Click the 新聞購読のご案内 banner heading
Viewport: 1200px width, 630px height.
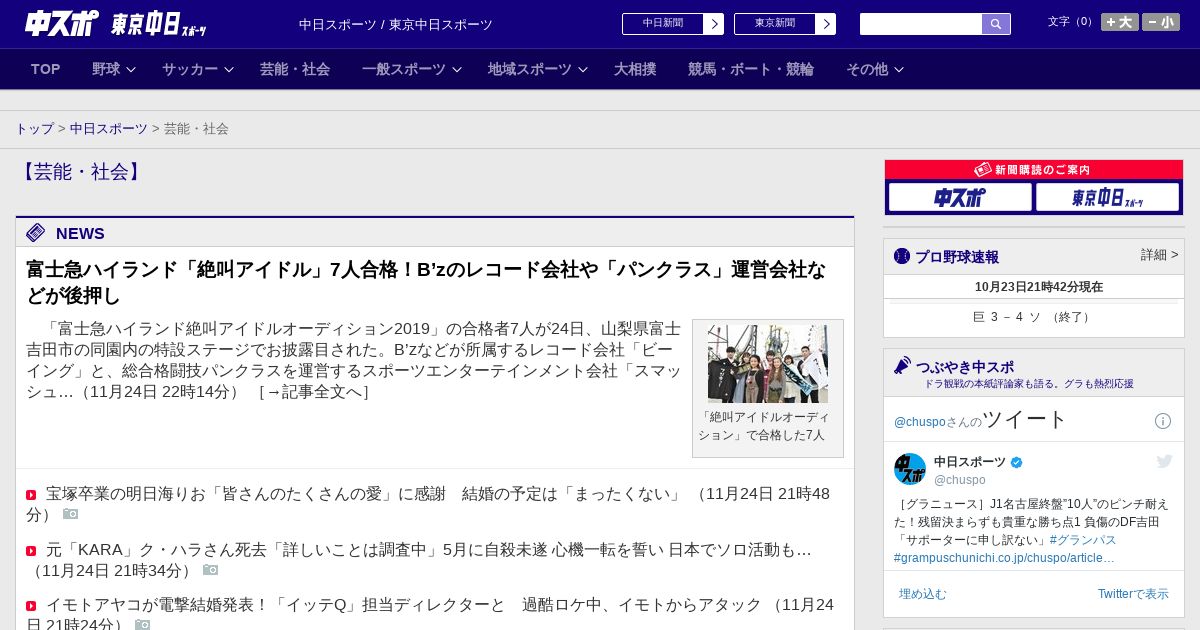1033,170
